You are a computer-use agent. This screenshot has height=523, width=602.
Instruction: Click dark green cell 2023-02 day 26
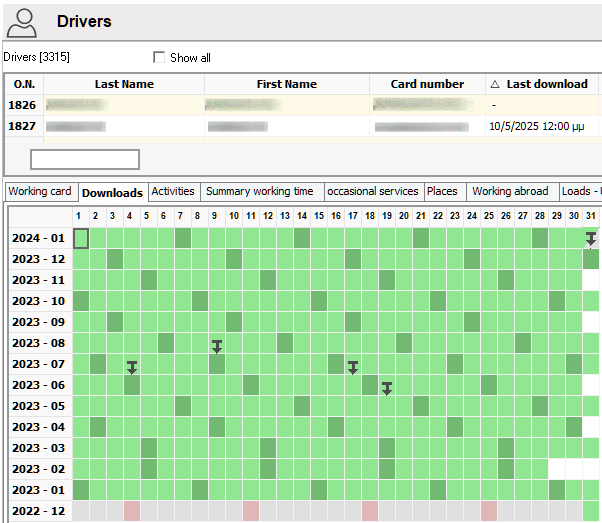point(506,469)
